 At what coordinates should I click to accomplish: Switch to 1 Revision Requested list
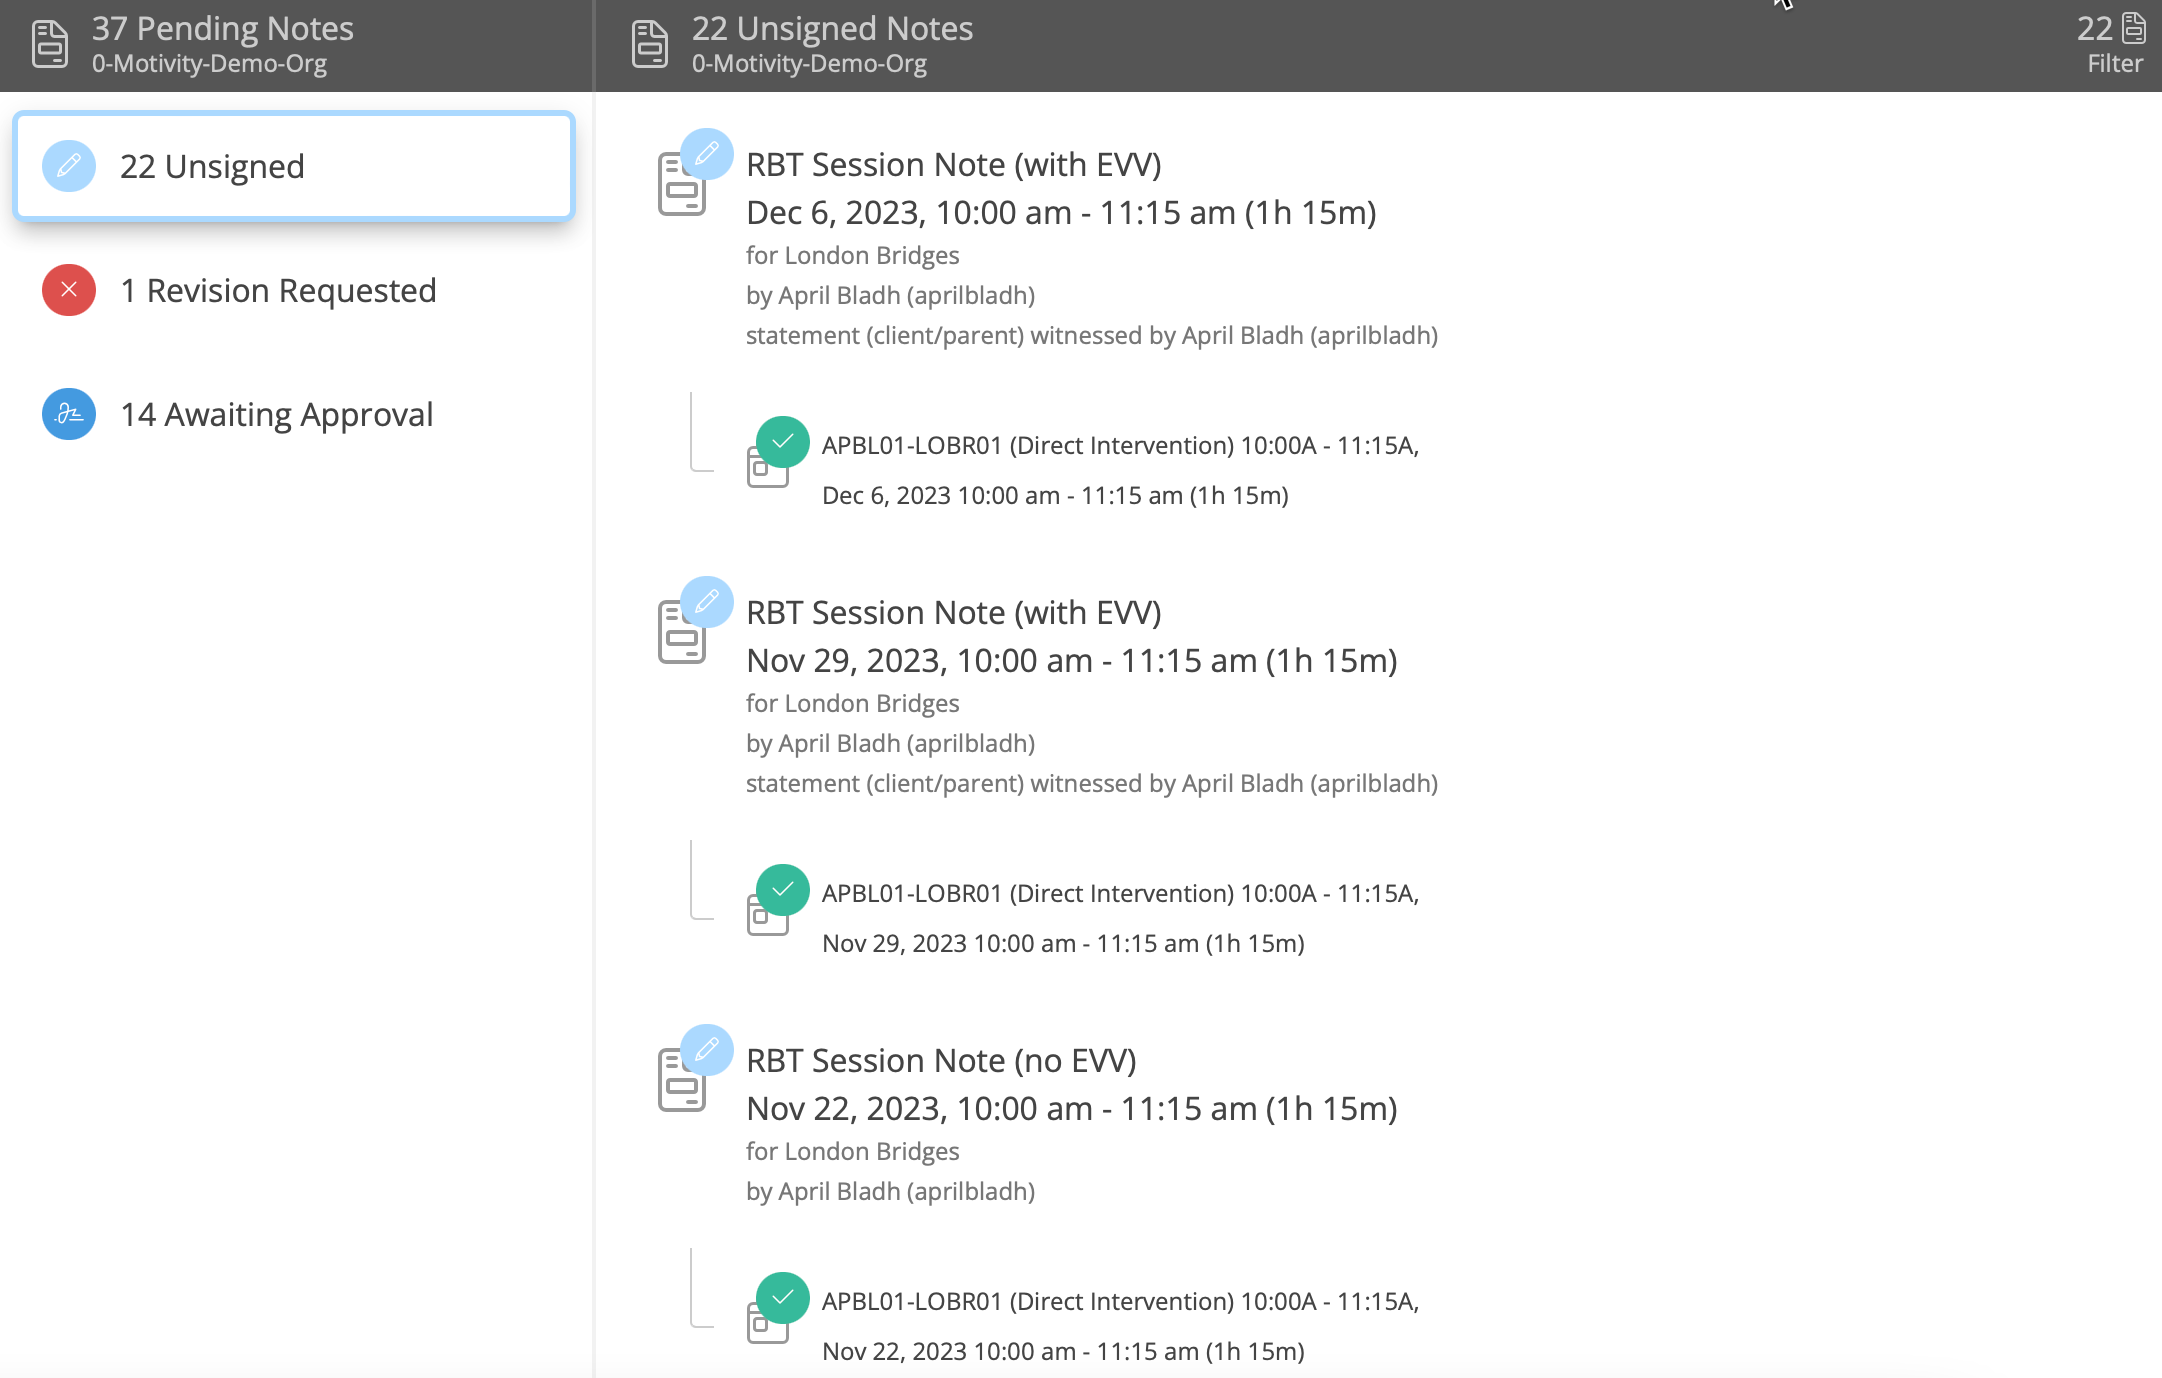tap(278, 291)
